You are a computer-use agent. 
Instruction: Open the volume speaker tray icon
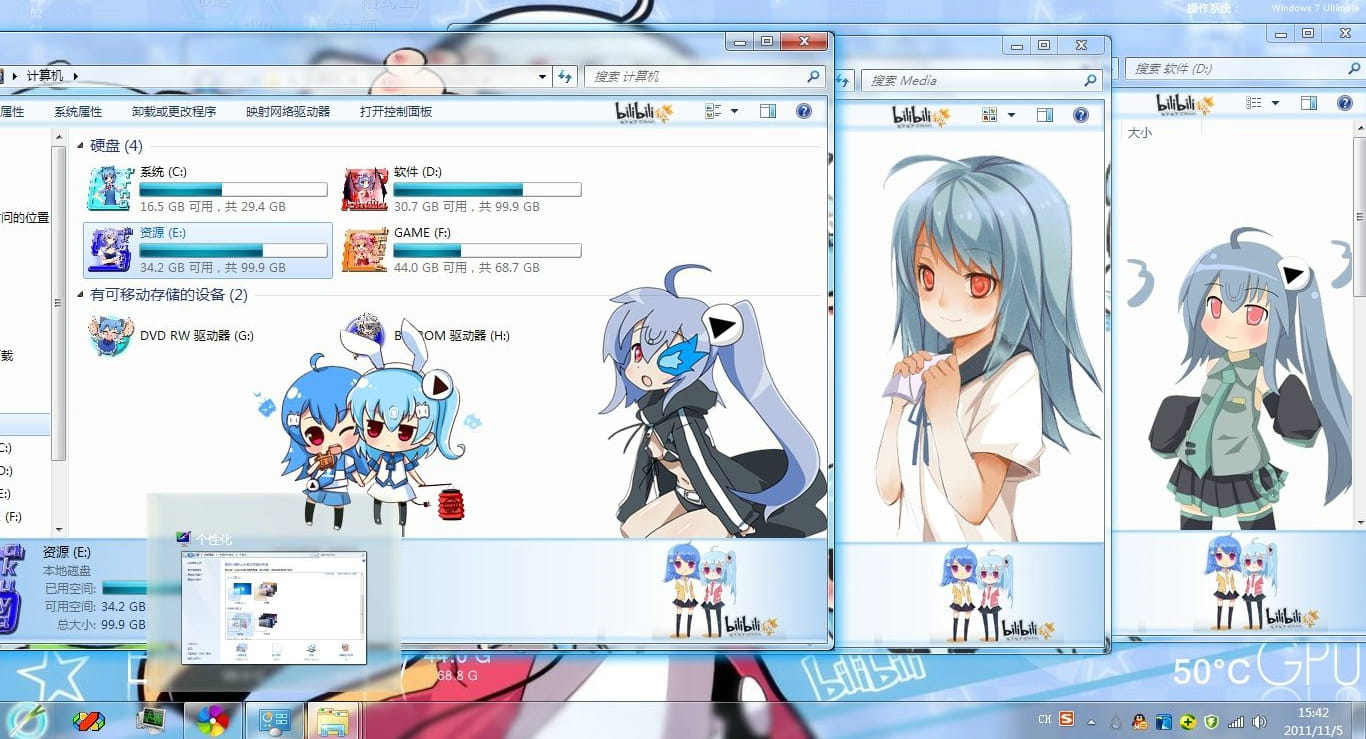(1259, 721)
